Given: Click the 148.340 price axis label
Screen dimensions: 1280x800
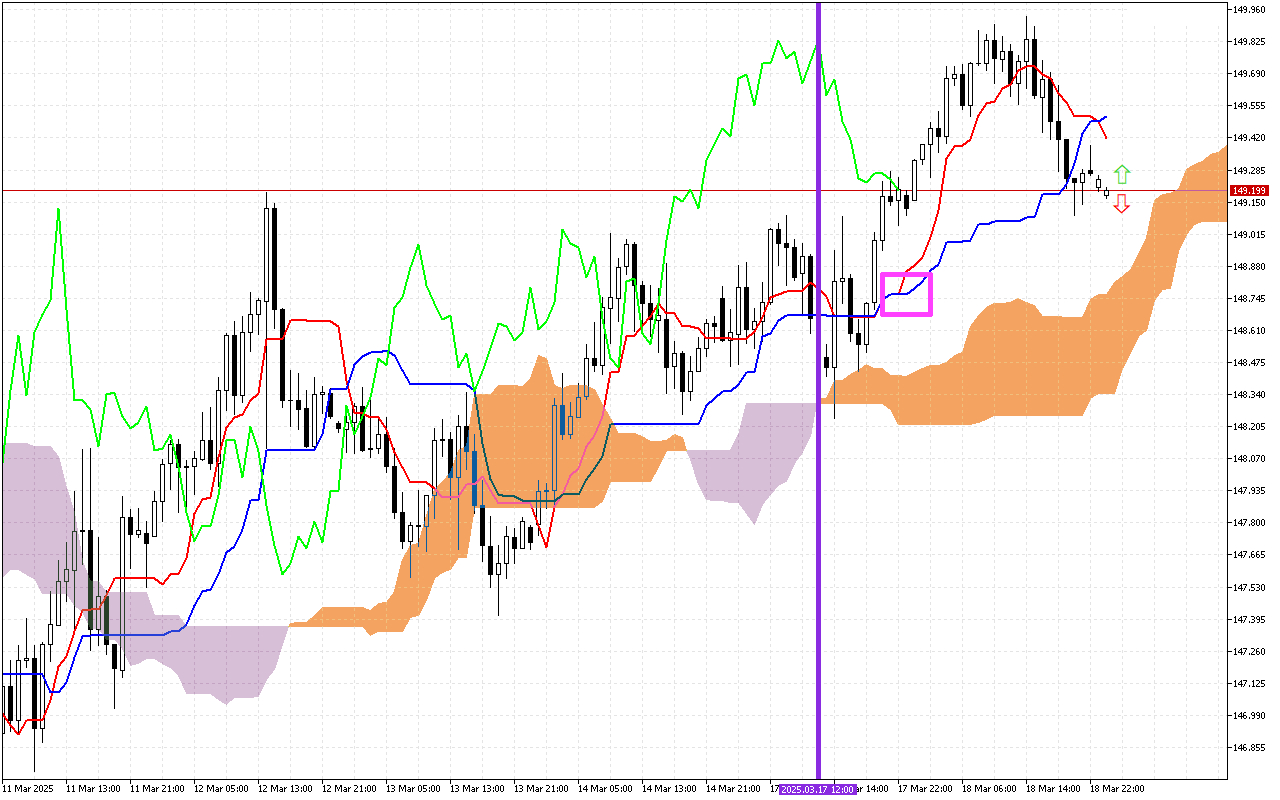Looking at the screenshot, I should click(x=1248, y=395).
